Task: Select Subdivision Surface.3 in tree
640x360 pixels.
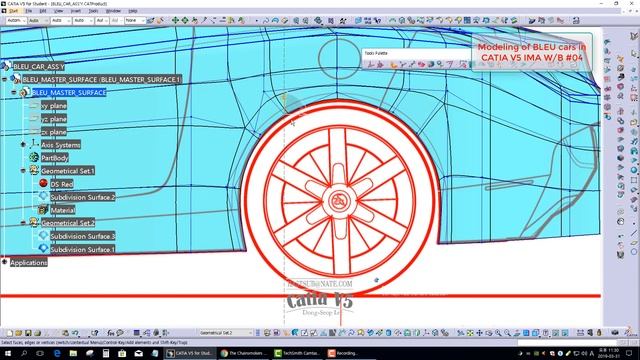Action: [82, 236]
